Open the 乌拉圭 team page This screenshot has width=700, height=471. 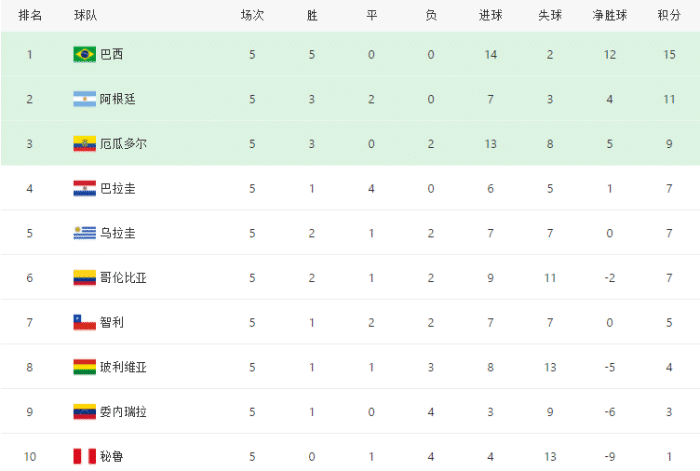pos(118,233)
